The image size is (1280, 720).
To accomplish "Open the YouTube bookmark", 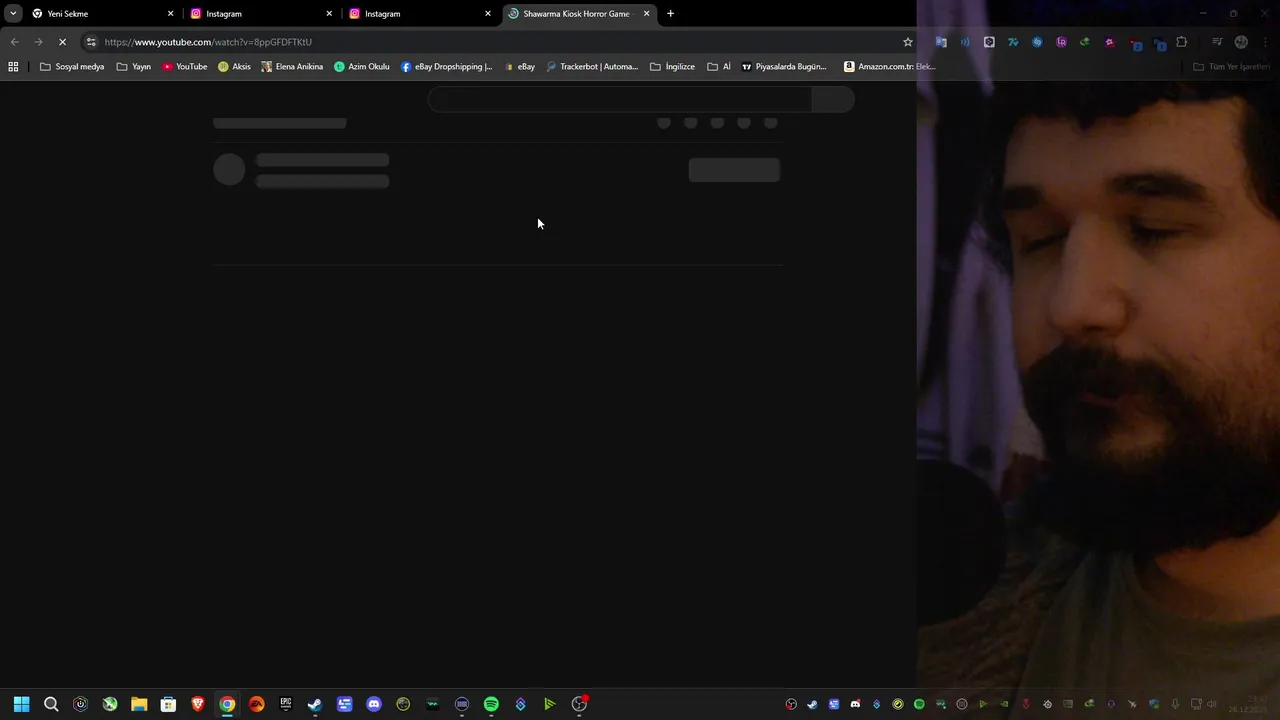I will pos(185,67).
